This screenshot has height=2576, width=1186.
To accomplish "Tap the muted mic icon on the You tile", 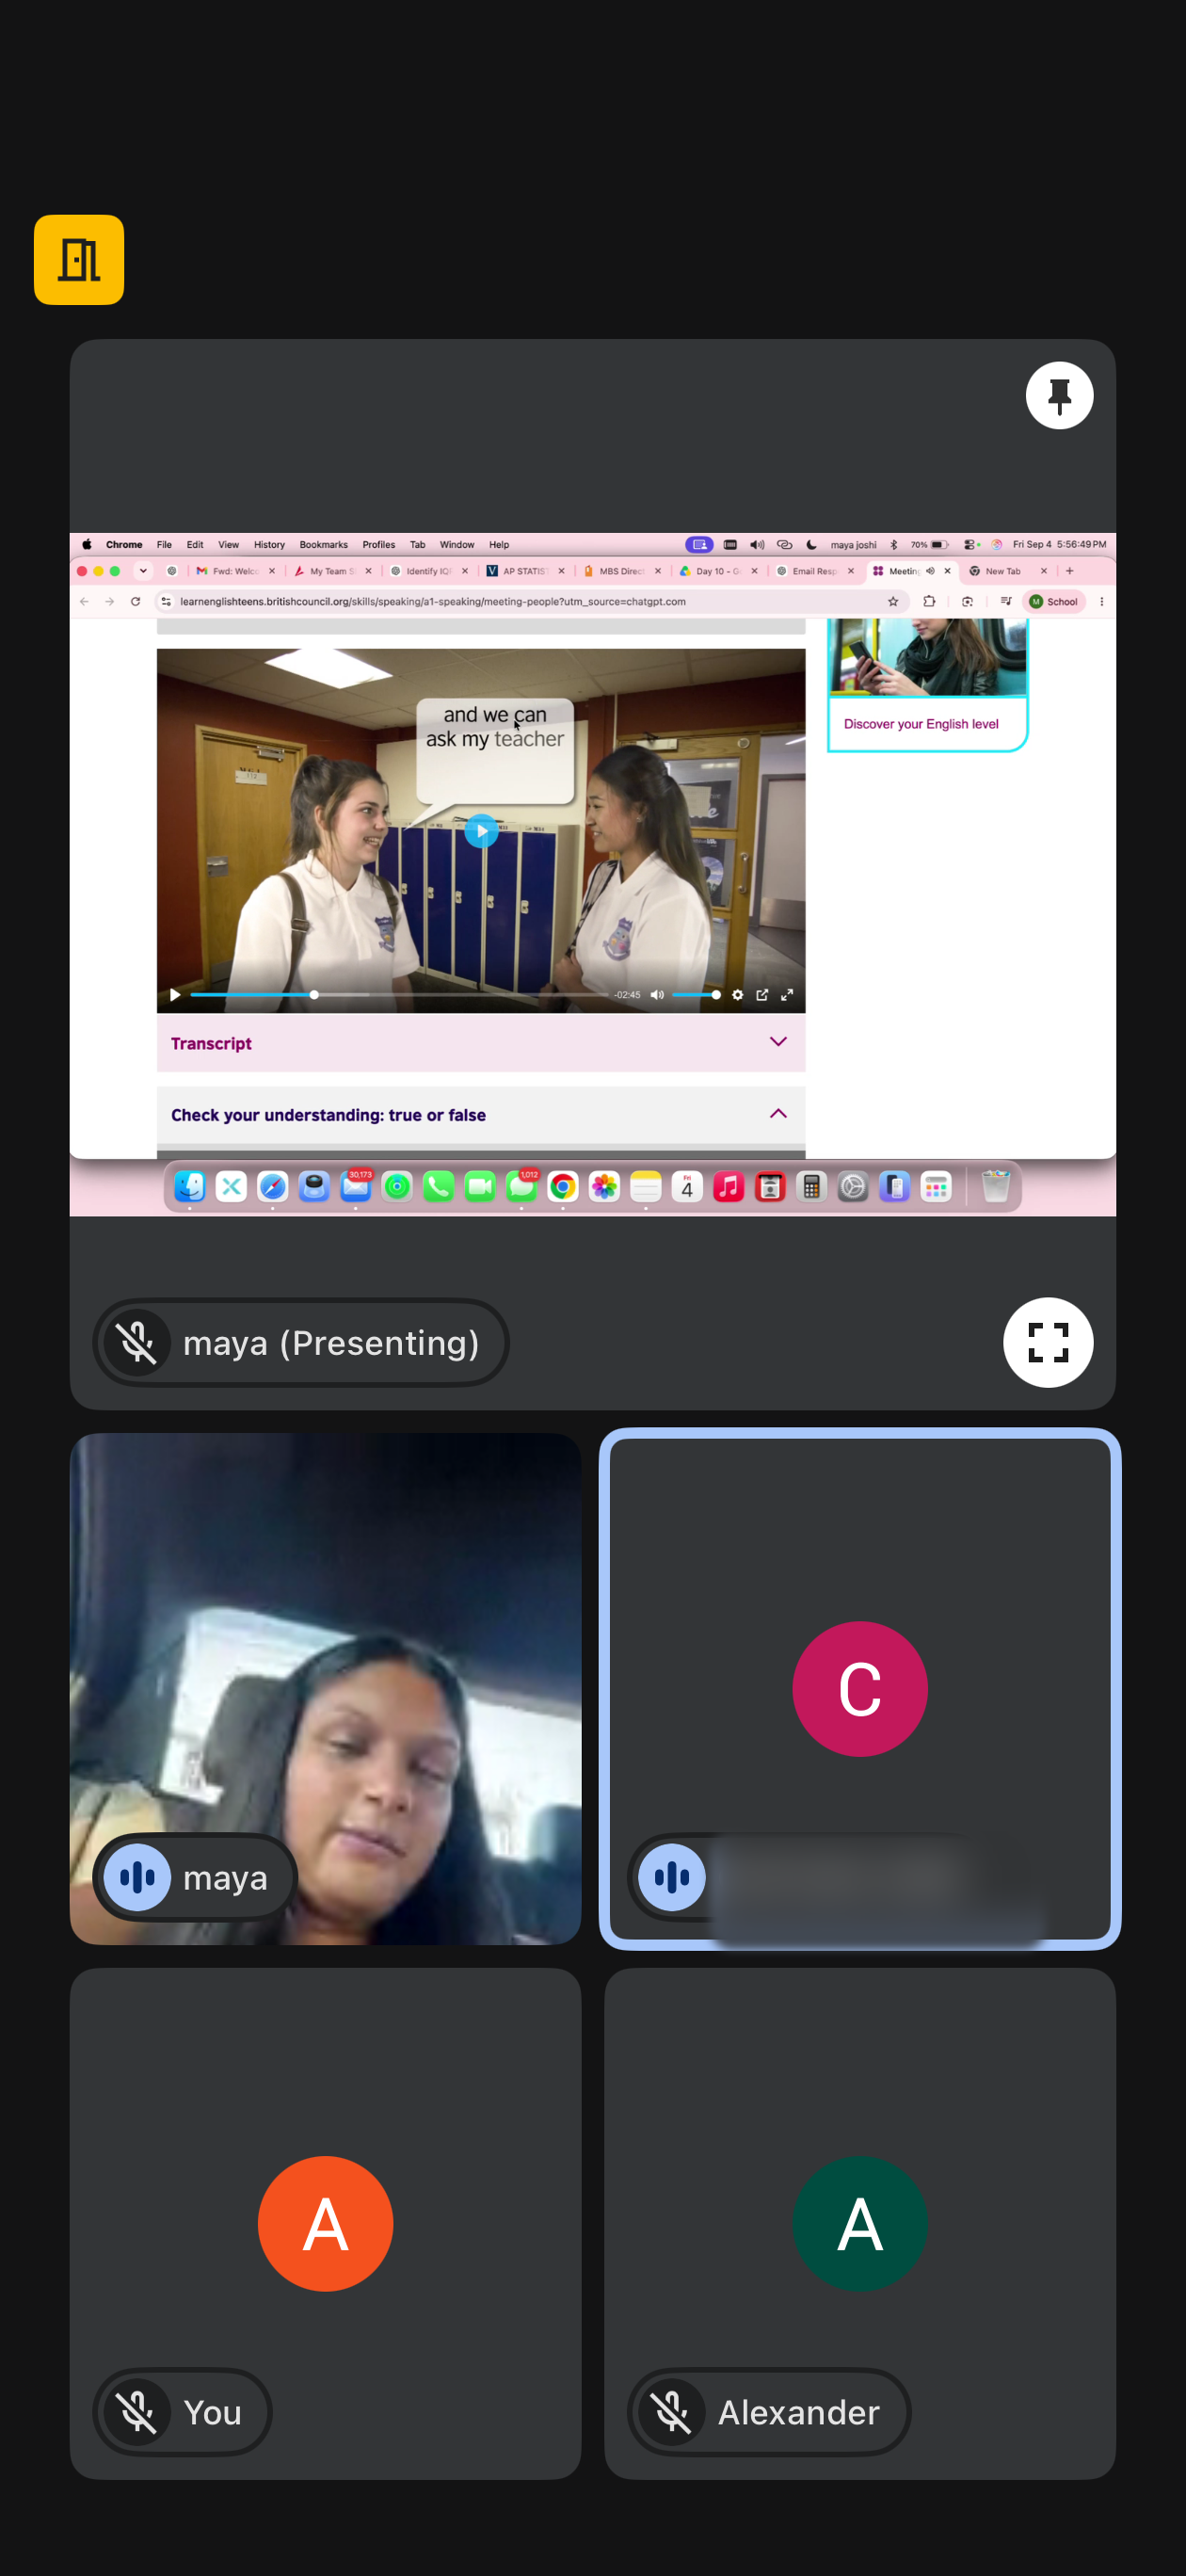I will tap(137, 2412).
